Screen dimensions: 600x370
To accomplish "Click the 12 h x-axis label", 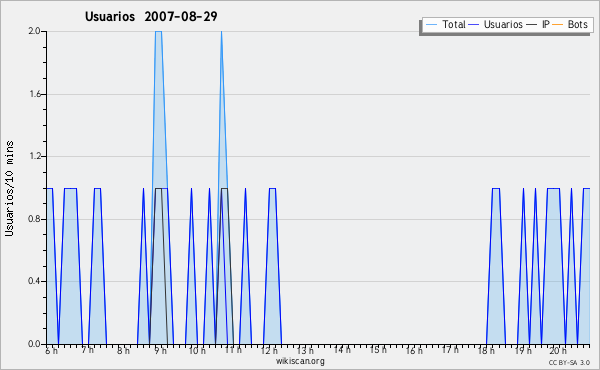I will [269, 351].
